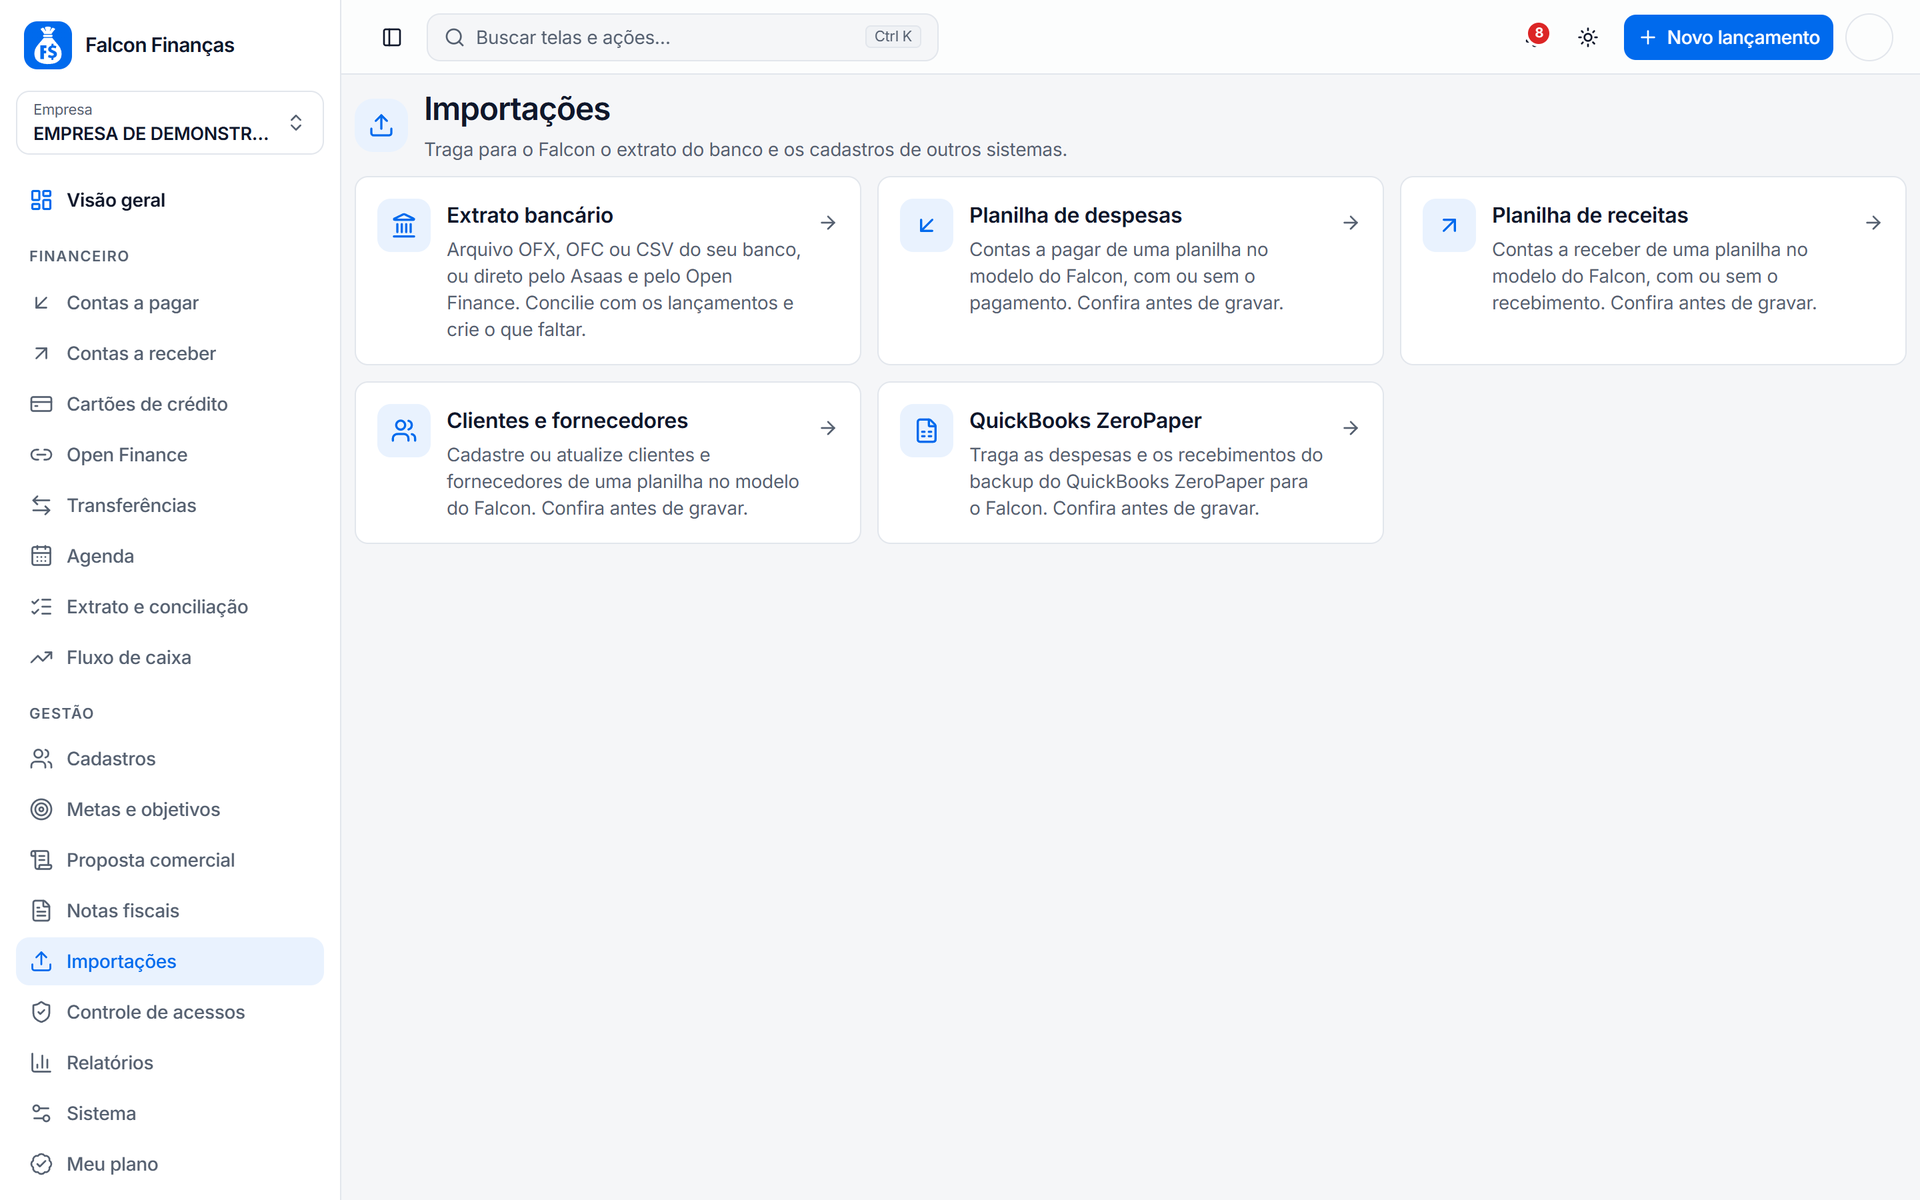Click the Ctrl K shortcut hint

click(x=893, y=37)
